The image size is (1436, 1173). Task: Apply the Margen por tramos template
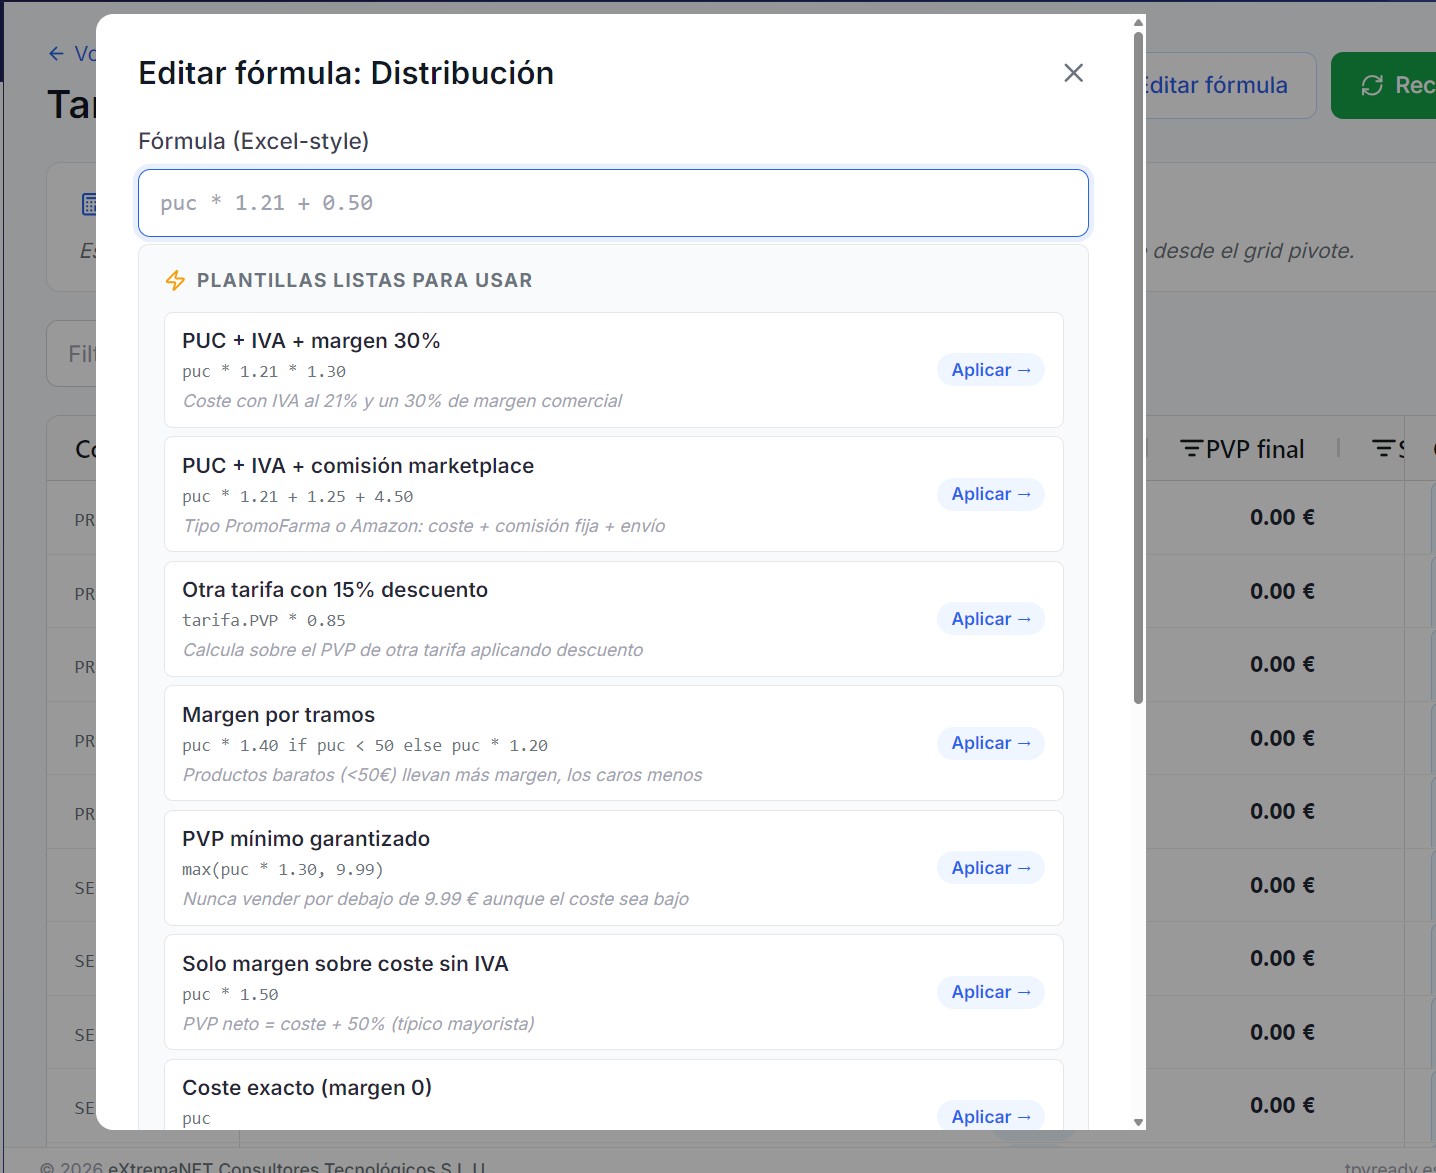(x=991, y=743)
